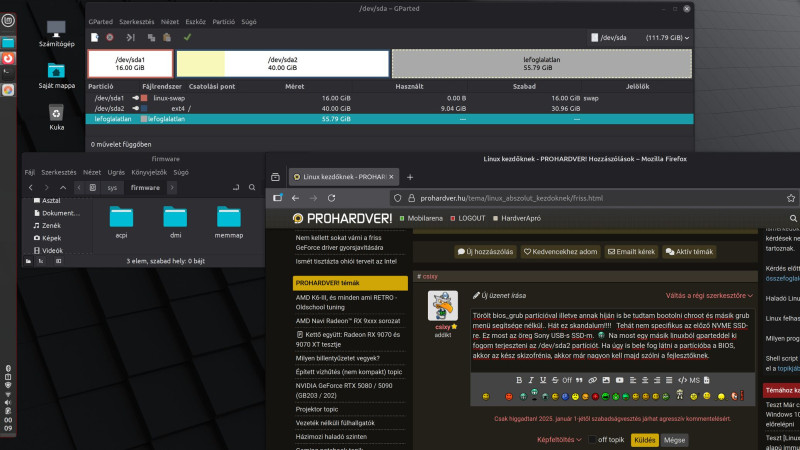
Task: Select the /dev/sda2 block in partition graphic
Action: (x=283, y=64)
